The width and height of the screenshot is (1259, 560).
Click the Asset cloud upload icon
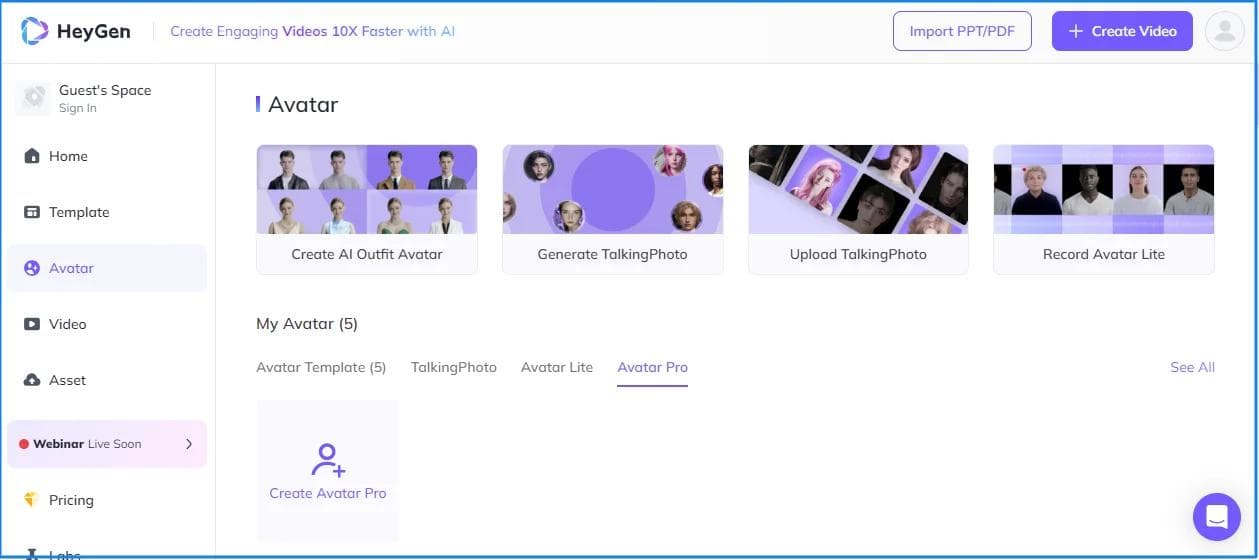32,380
